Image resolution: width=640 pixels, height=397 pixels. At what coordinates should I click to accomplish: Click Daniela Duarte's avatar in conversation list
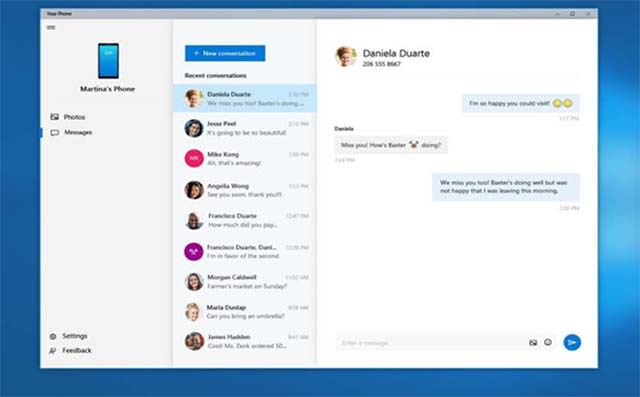194,98
